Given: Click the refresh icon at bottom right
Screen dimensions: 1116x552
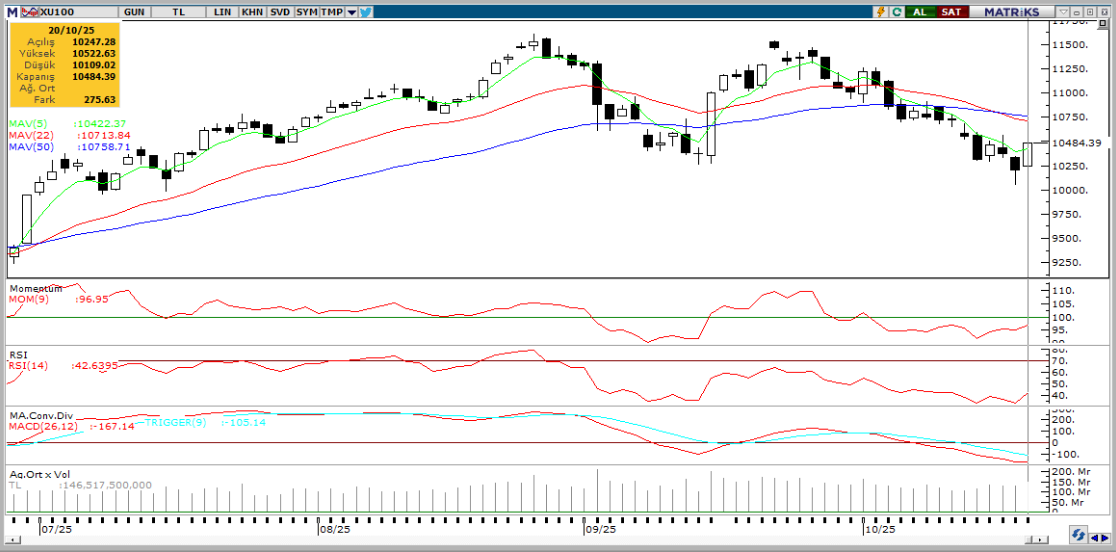Looking at the screenshot, I should click(x=1078, y=534).
